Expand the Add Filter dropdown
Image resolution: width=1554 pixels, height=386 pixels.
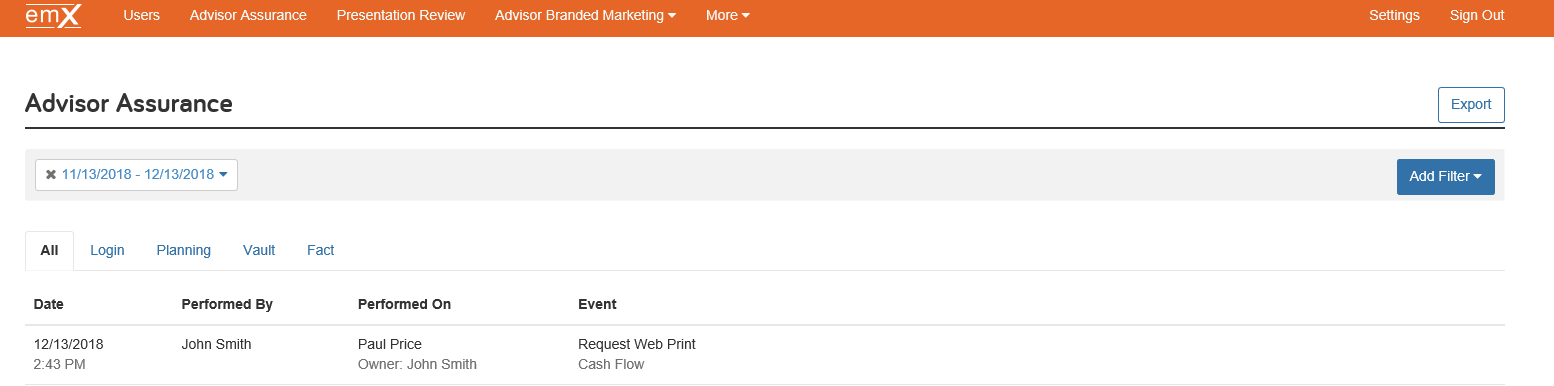pos(1445,177)
